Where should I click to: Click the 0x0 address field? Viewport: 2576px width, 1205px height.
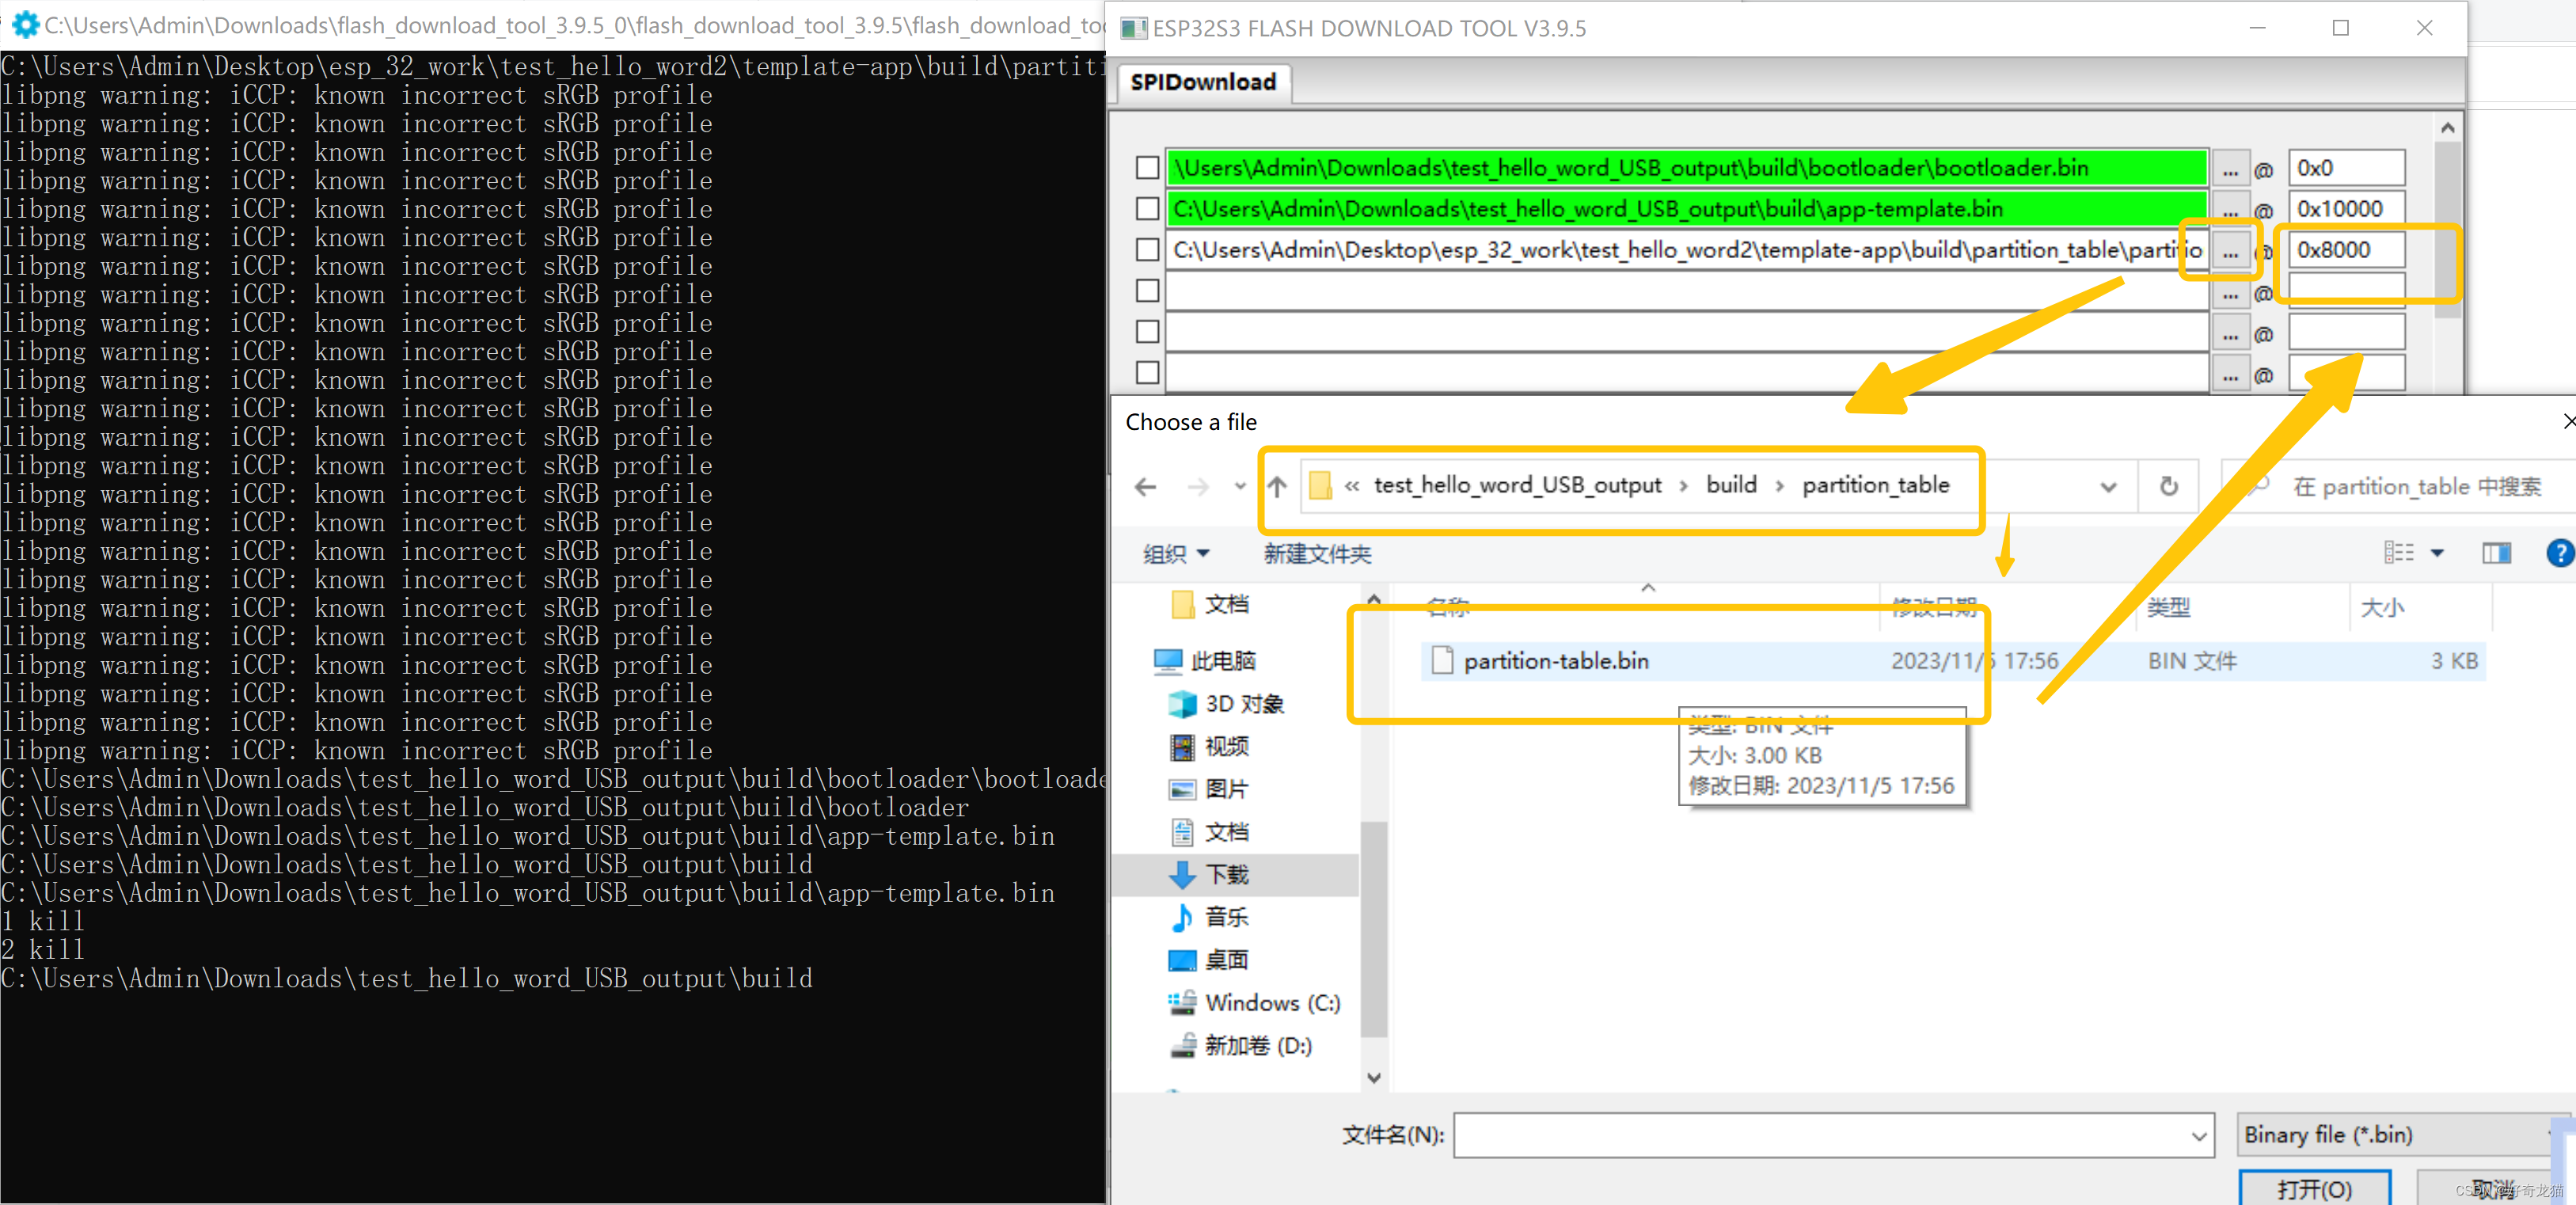2346,168
